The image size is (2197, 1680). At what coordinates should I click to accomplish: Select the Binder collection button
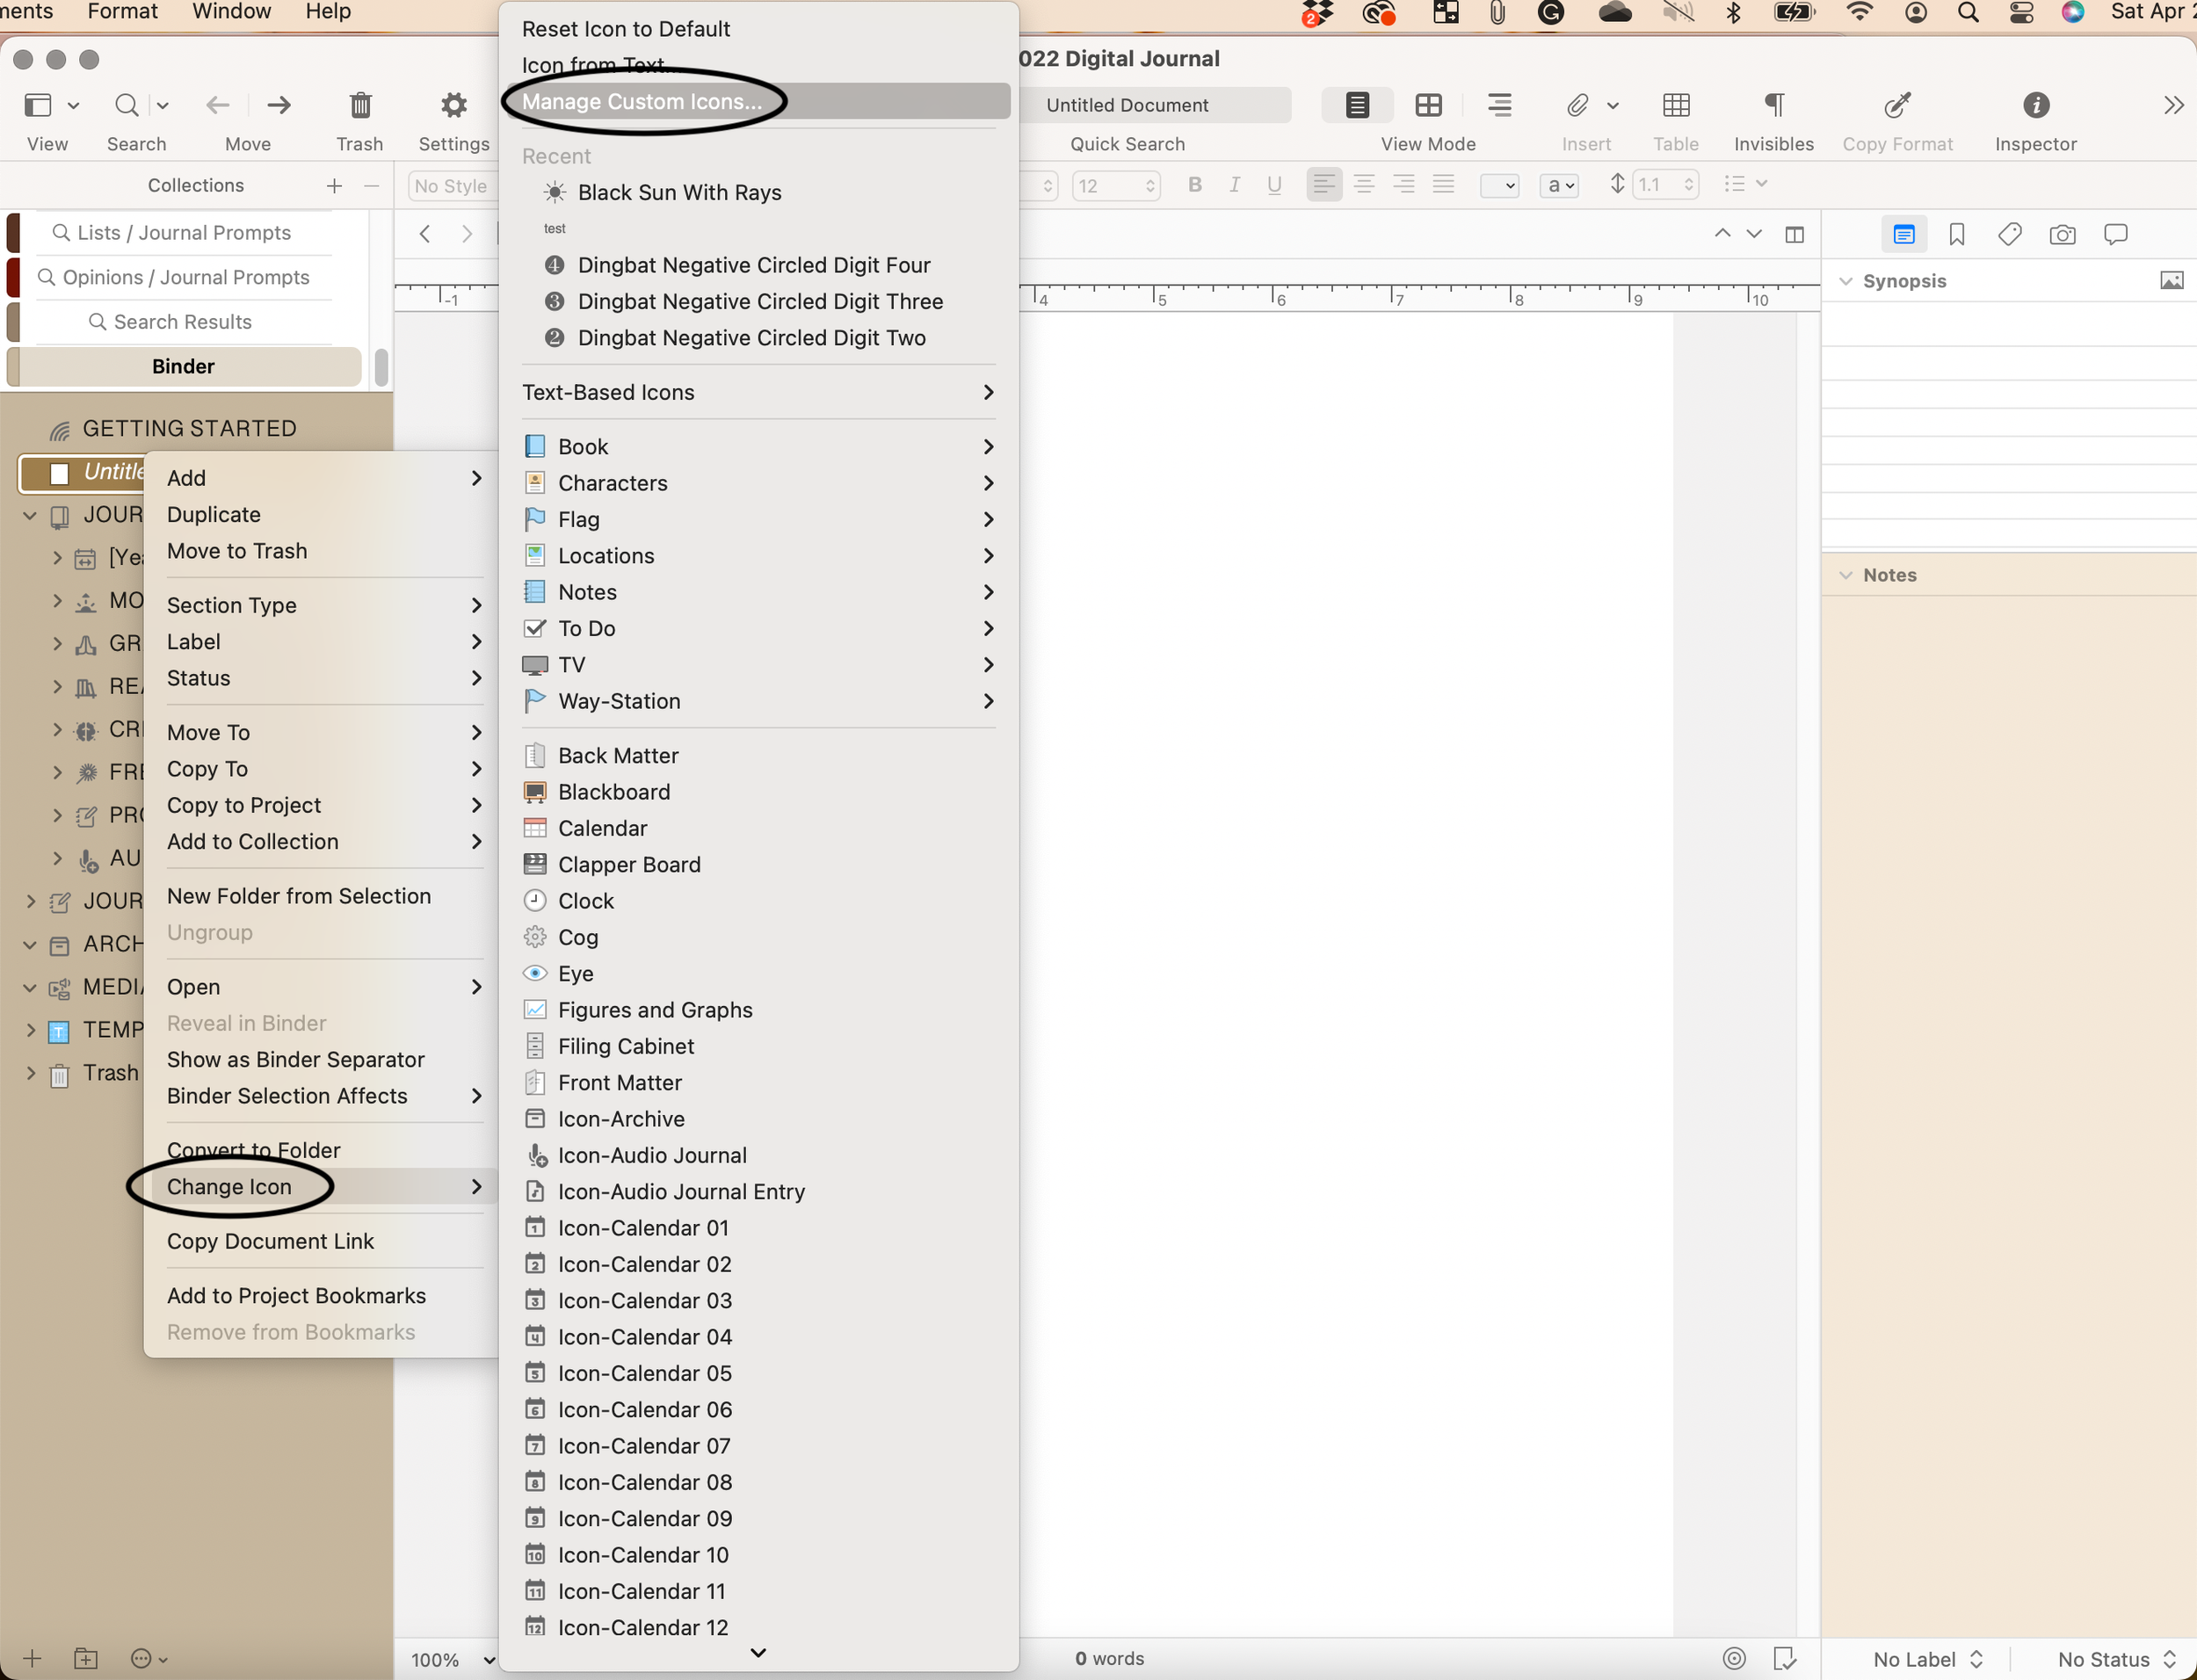(183, 366)
